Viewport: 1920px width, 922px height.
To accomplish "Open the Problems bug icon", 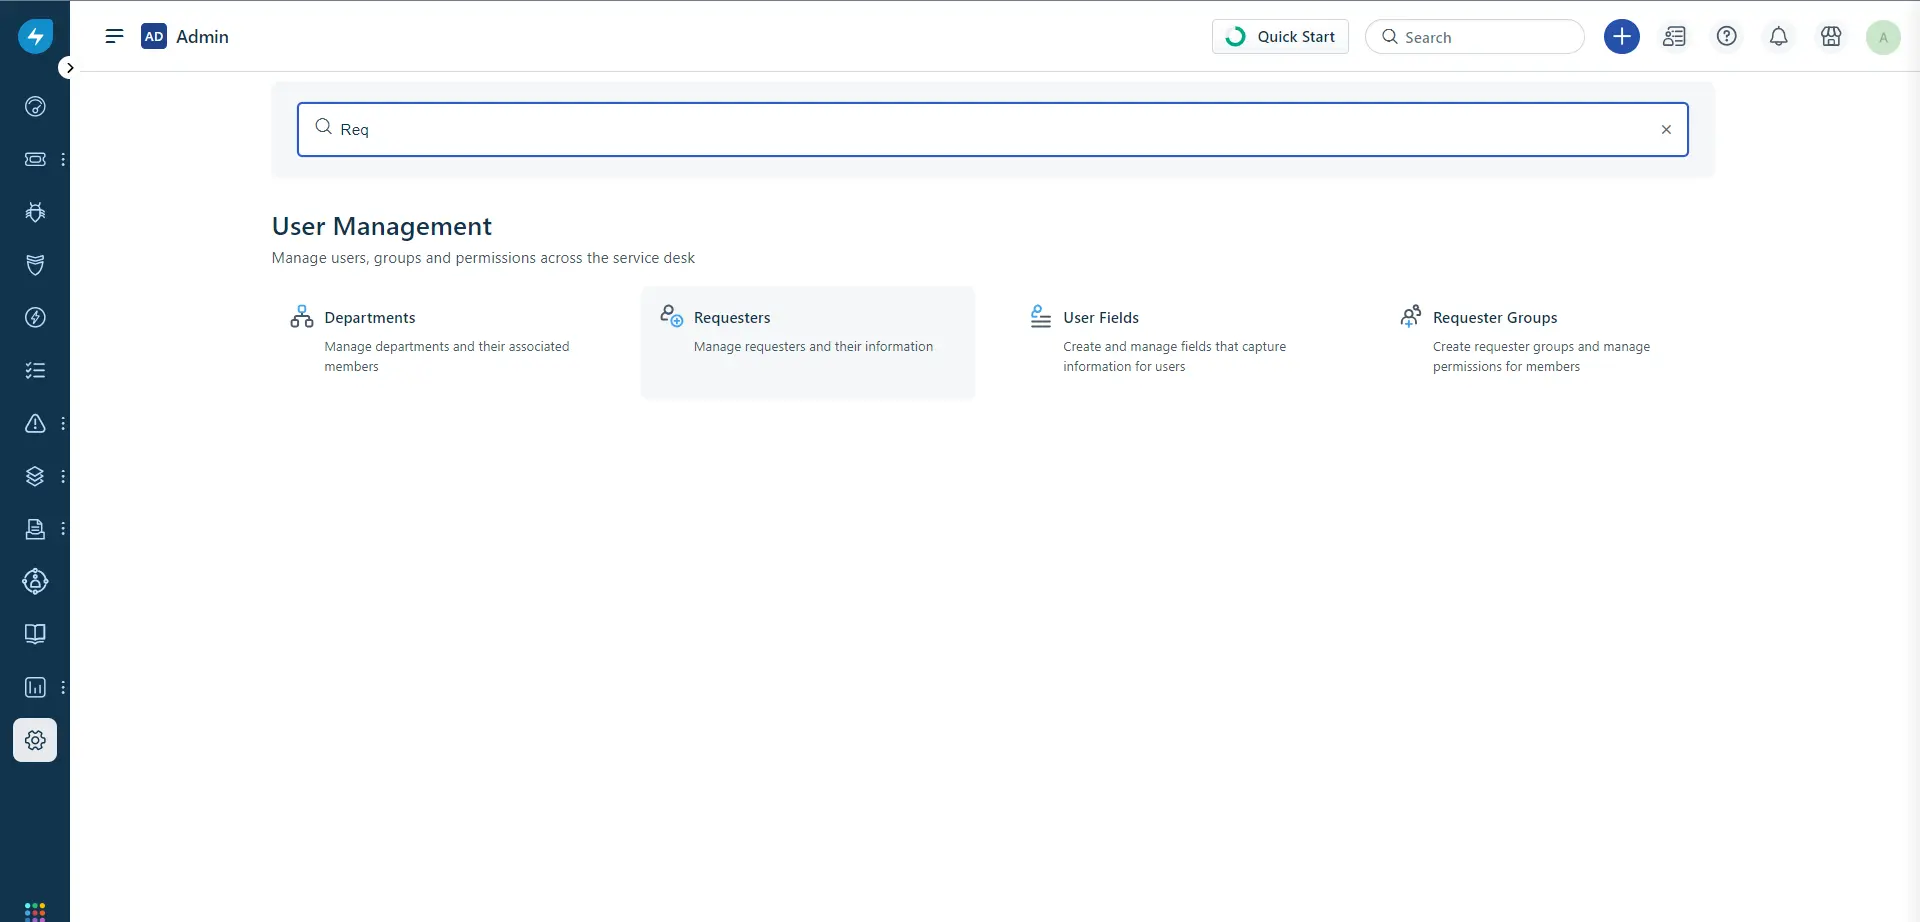I will click(35, 211).
